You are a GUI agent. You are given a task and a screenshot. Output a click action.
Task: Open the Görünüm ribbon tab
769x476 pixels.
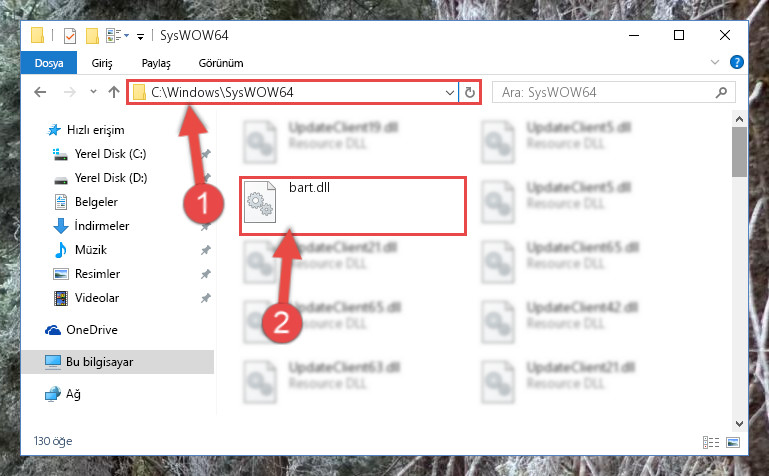coord(221,63)
